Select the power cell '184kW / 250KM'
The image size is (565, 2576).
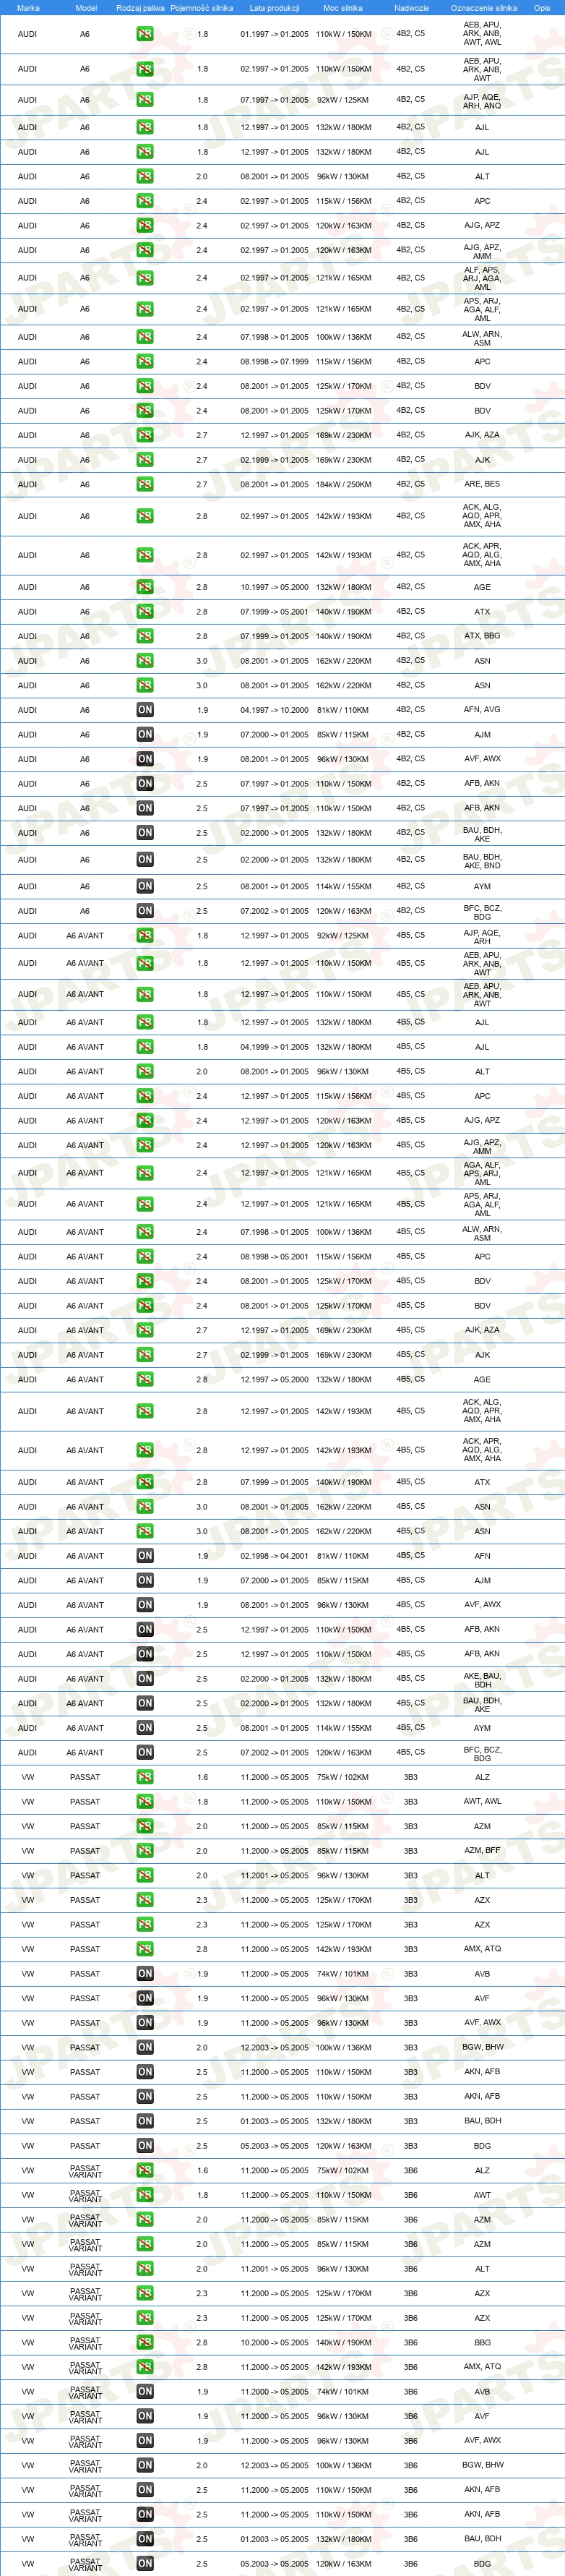(x=343, y=484)
